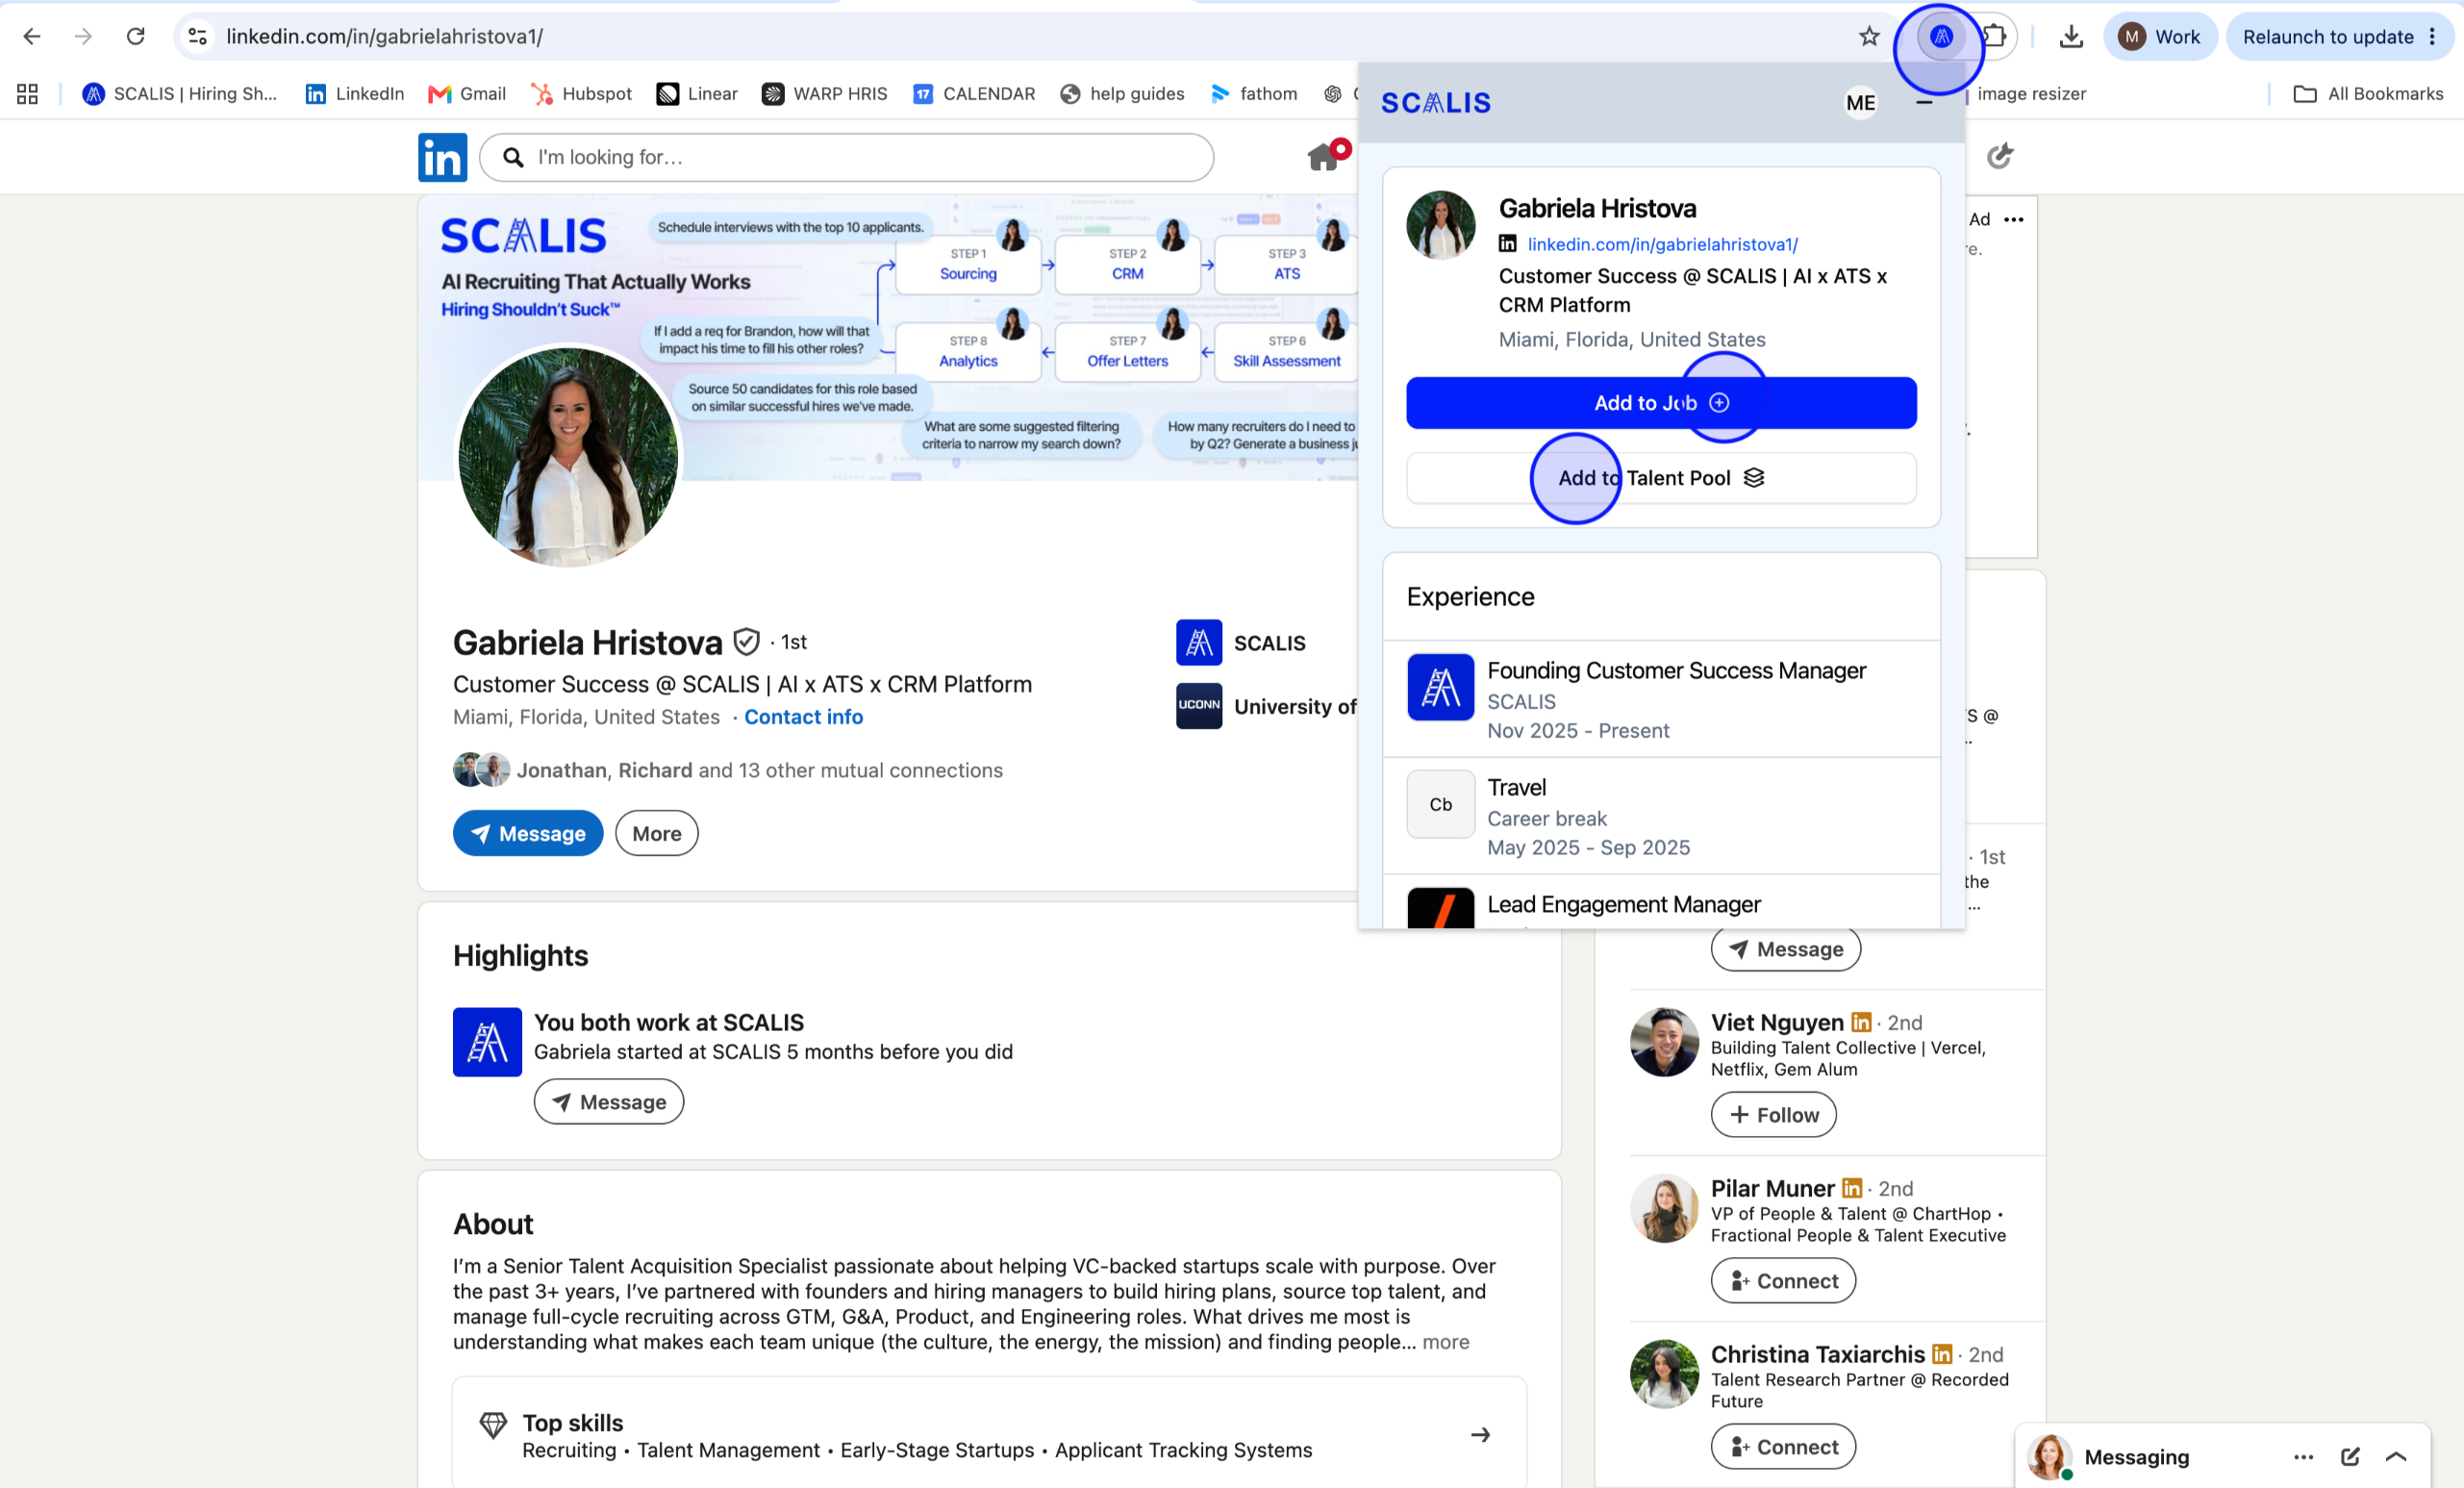The width and height of the screenshot is (2464, 1488).
Task: Open the Work profile chip
Action: click(2160, 37)
